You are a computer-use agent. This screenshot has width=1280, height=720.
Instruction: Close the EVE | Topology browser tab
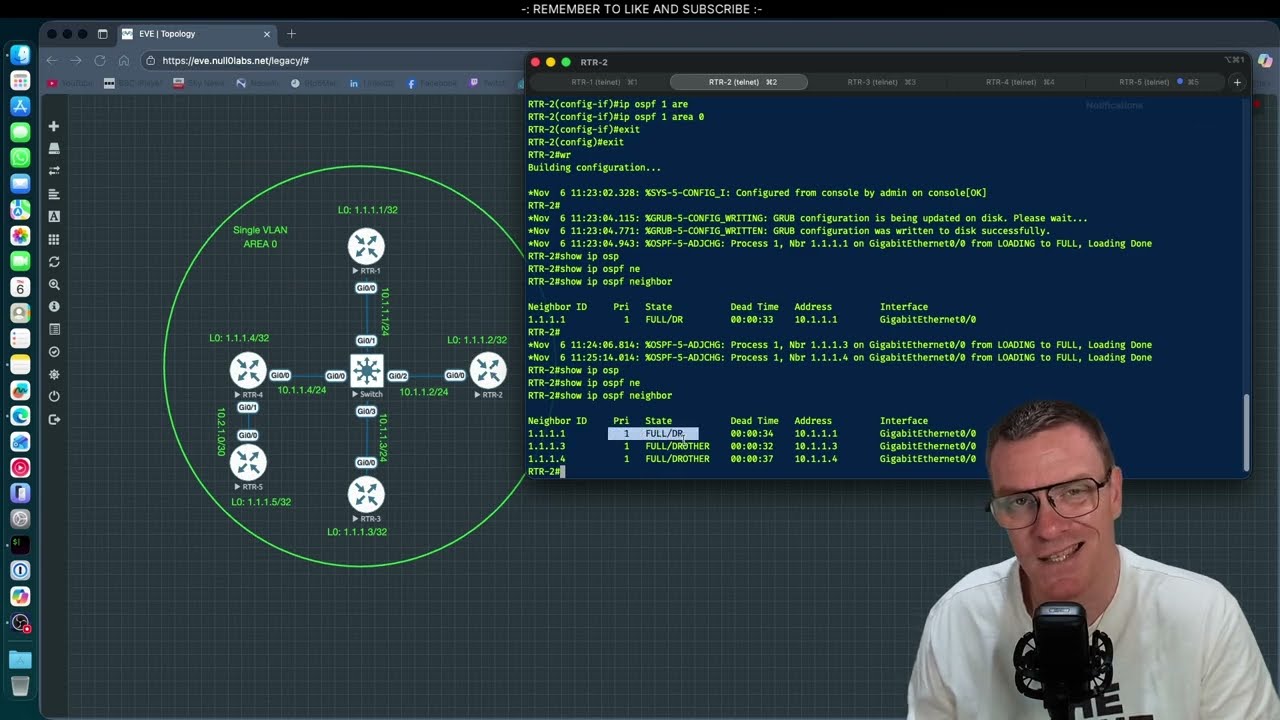[267, 34]
